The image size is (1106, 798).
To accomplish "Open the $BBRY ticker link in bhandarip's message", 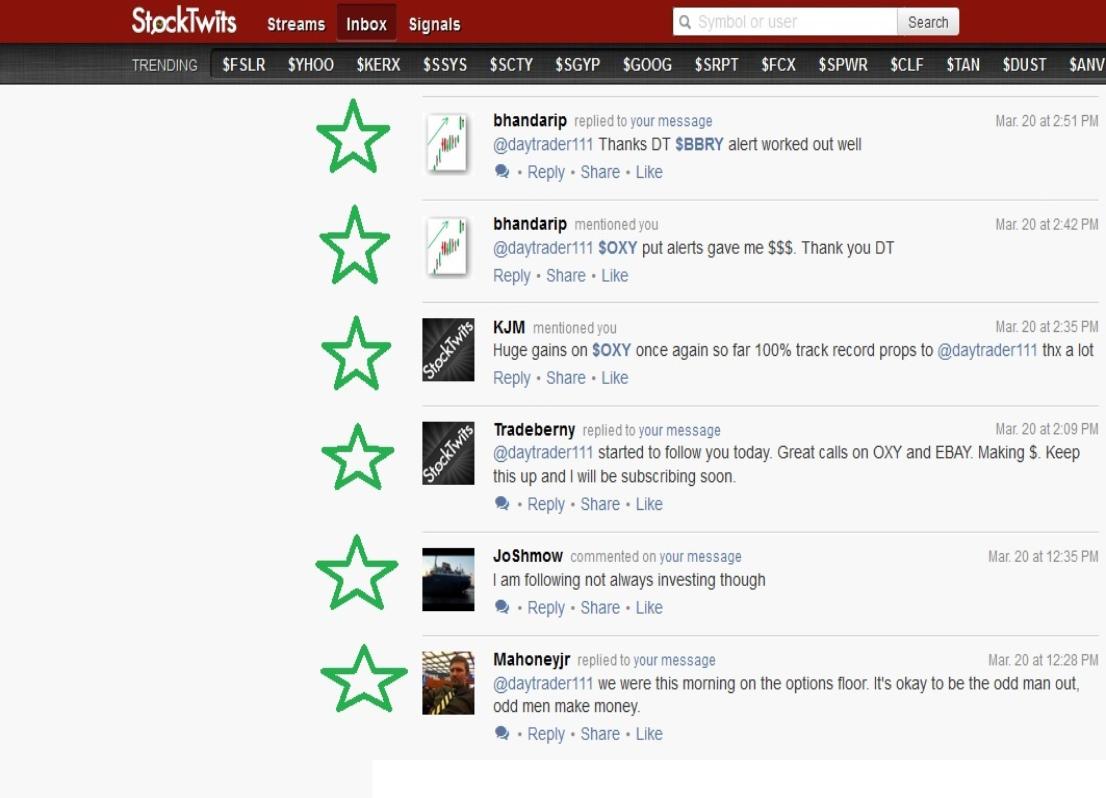I will [x=699, y=144].
